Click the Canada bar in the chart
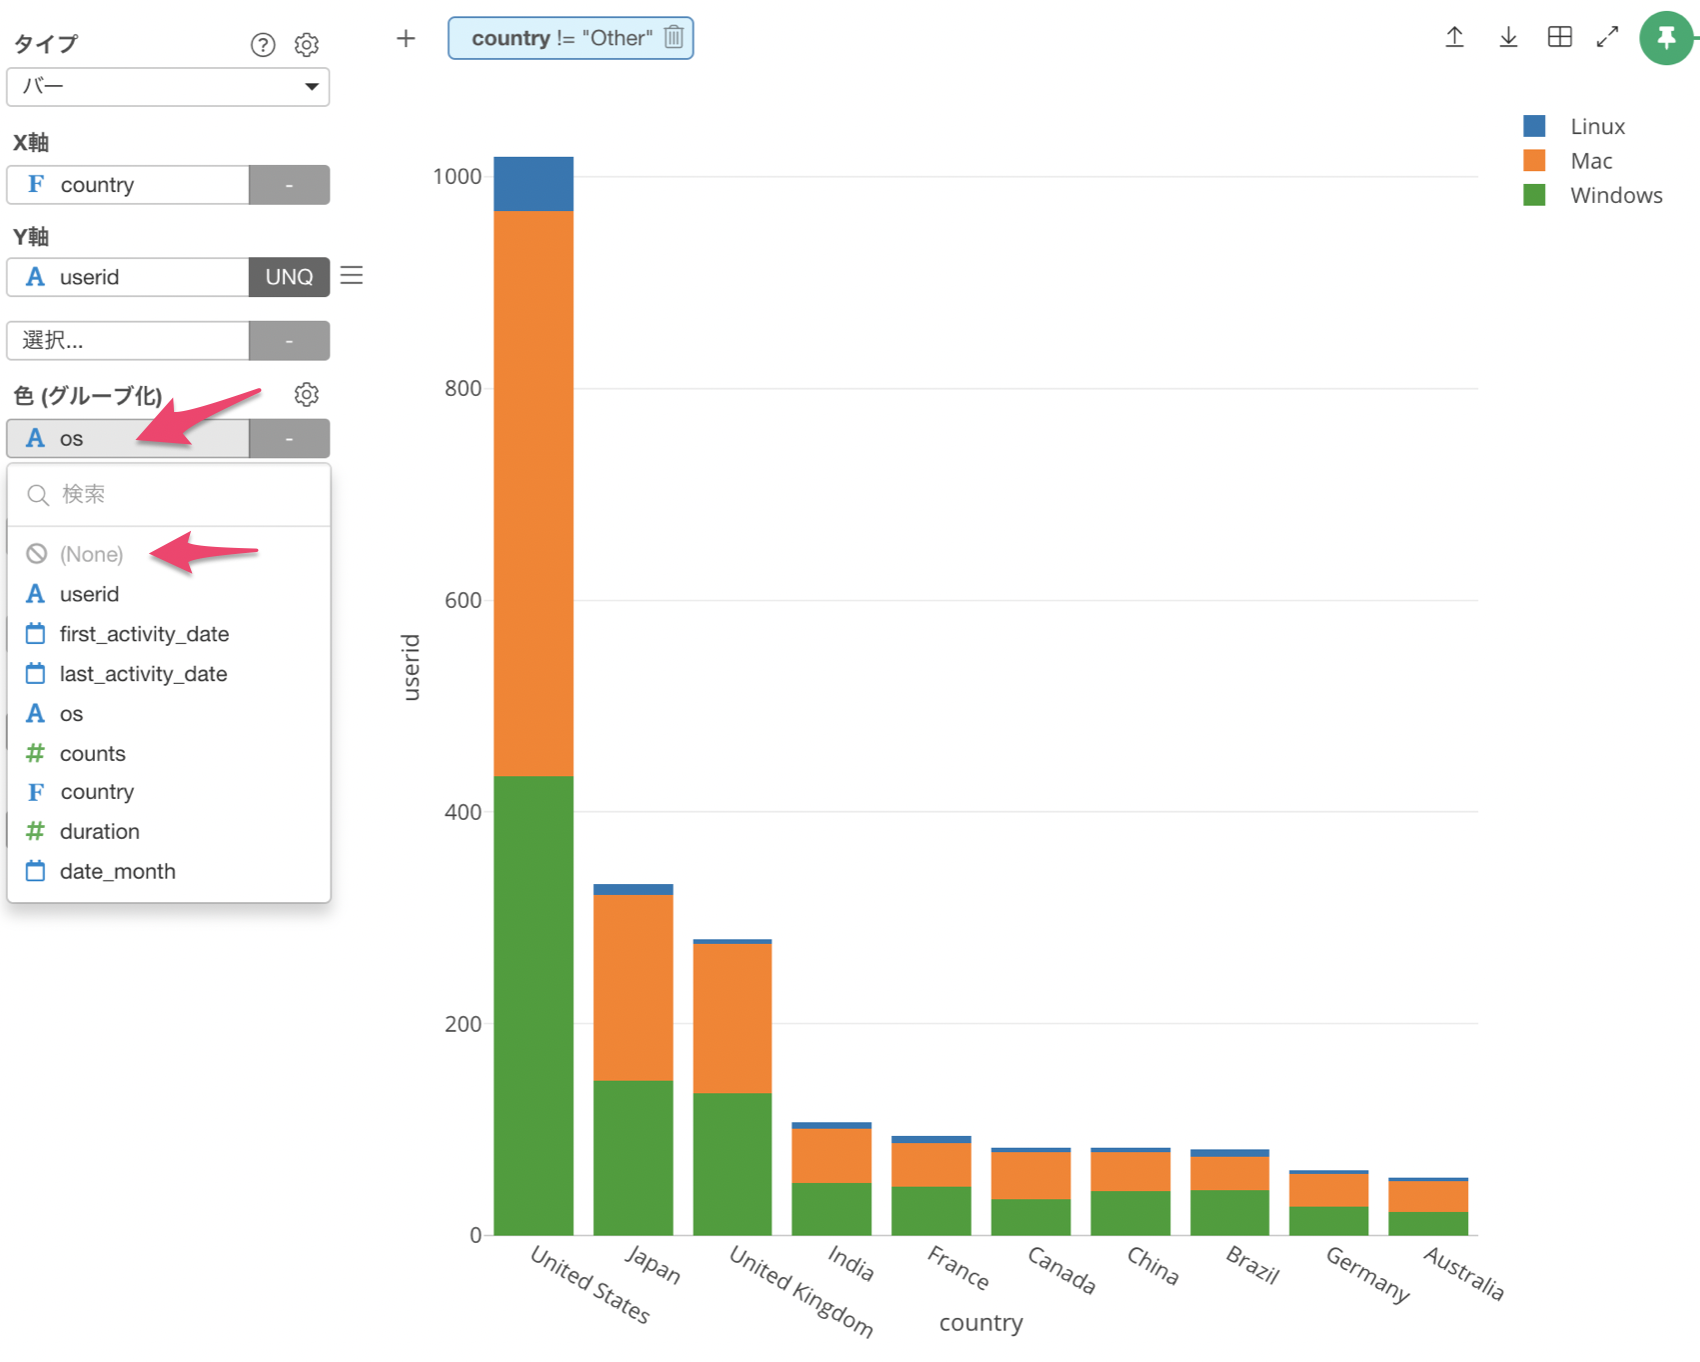 [x=1031, y=1192]
